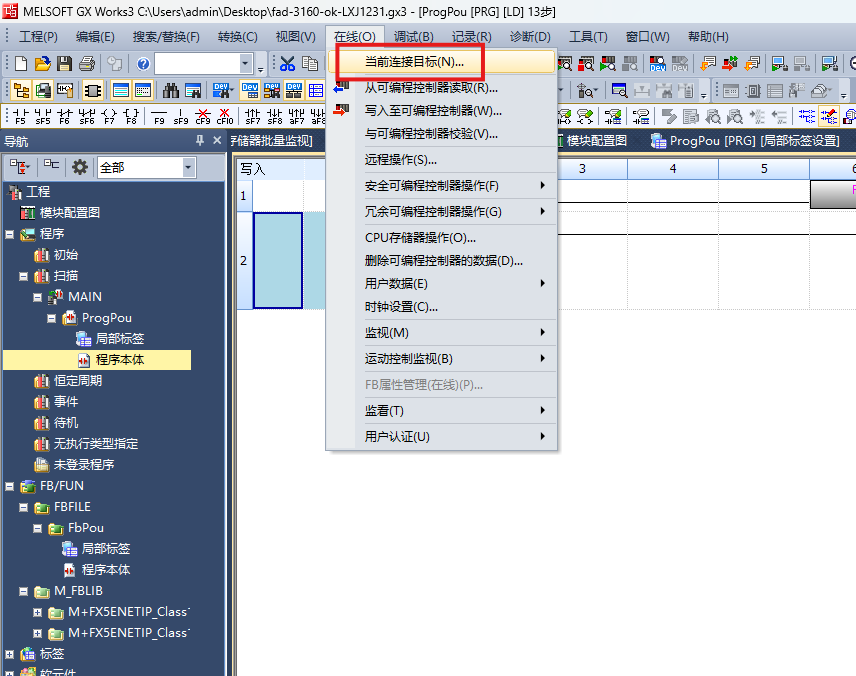Image resolution: width=856 pixels, height=676 pixels.
Task: Click the chip-shaped module icon
Action: pyautogui.click(x=92, y=90)
